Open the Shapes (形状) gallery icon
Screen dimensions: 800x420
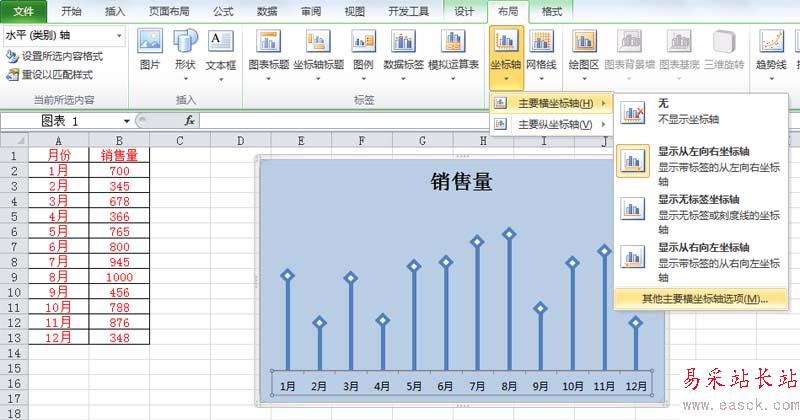185,42
